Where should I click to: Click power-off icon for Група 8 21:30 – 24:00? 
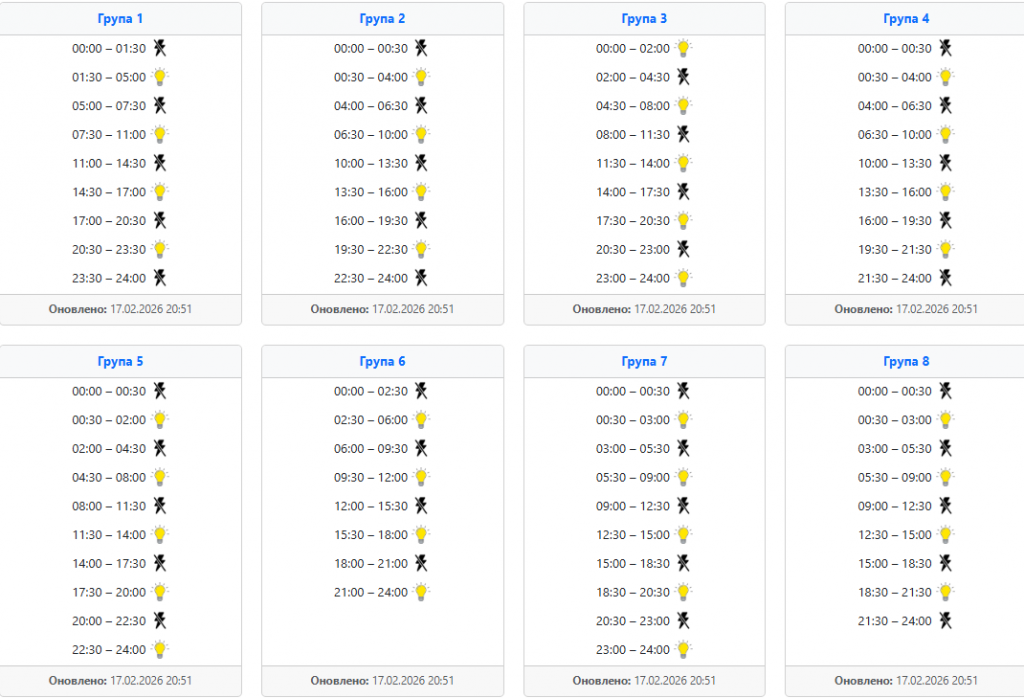[946, 621]
